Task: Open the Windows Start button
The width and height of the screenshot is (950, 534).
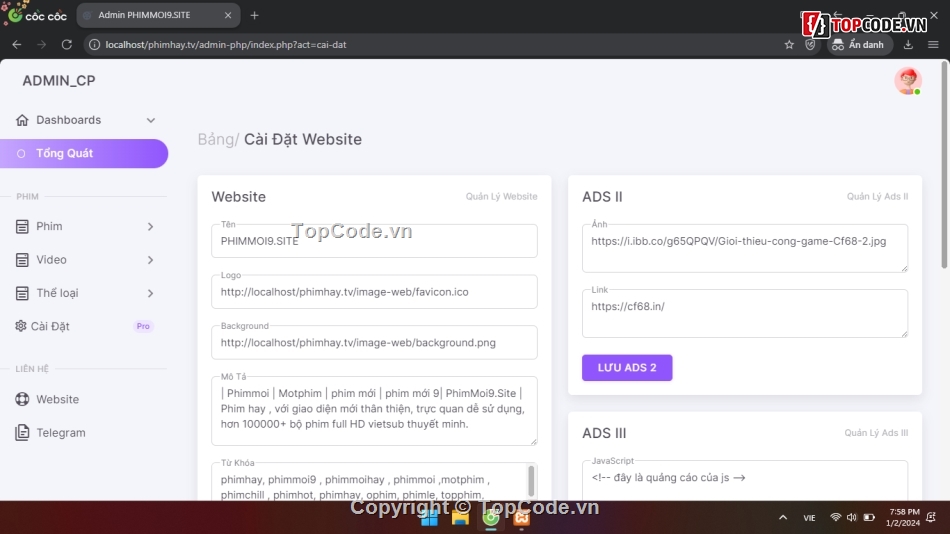Action: point(429,518)
